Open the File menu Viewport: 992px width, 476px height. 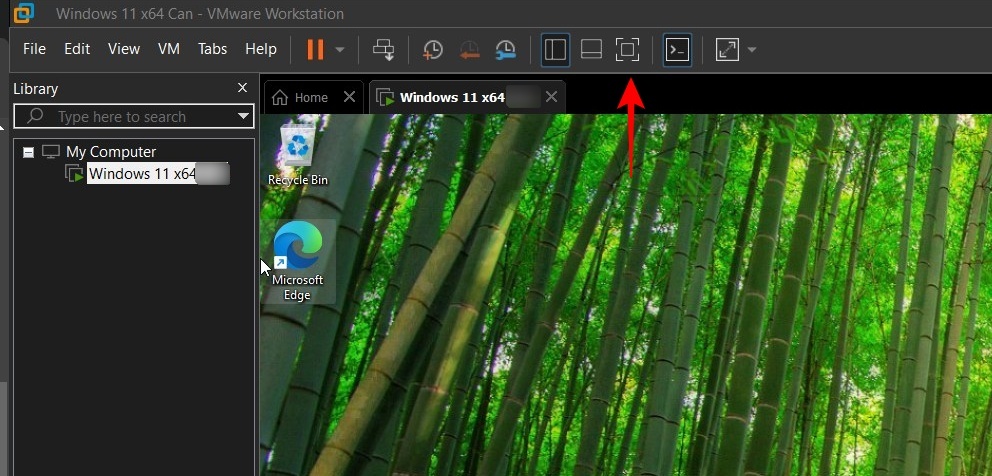pos(34,49)
